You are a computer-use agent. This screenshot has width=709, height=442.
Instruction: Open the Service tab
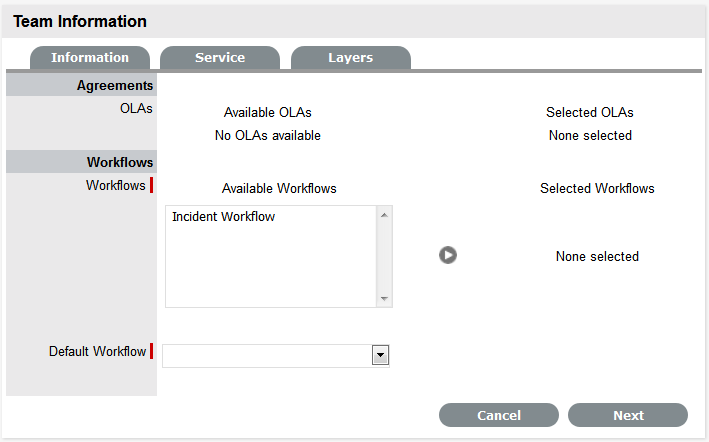coord(220,58)
